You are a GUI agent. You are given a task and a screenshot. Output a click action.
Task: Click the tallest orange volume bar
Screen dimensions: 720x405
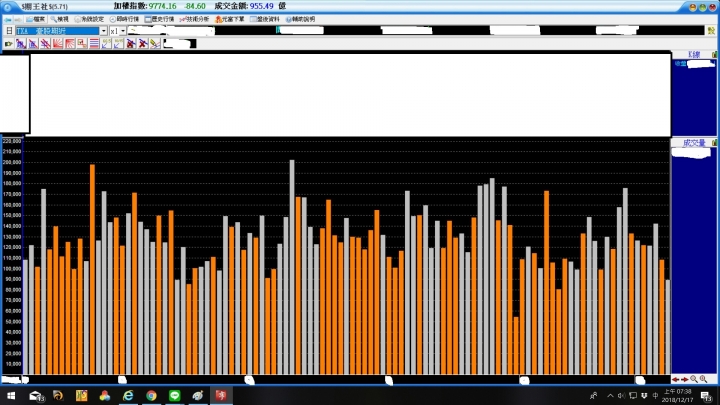coord(92,269)
